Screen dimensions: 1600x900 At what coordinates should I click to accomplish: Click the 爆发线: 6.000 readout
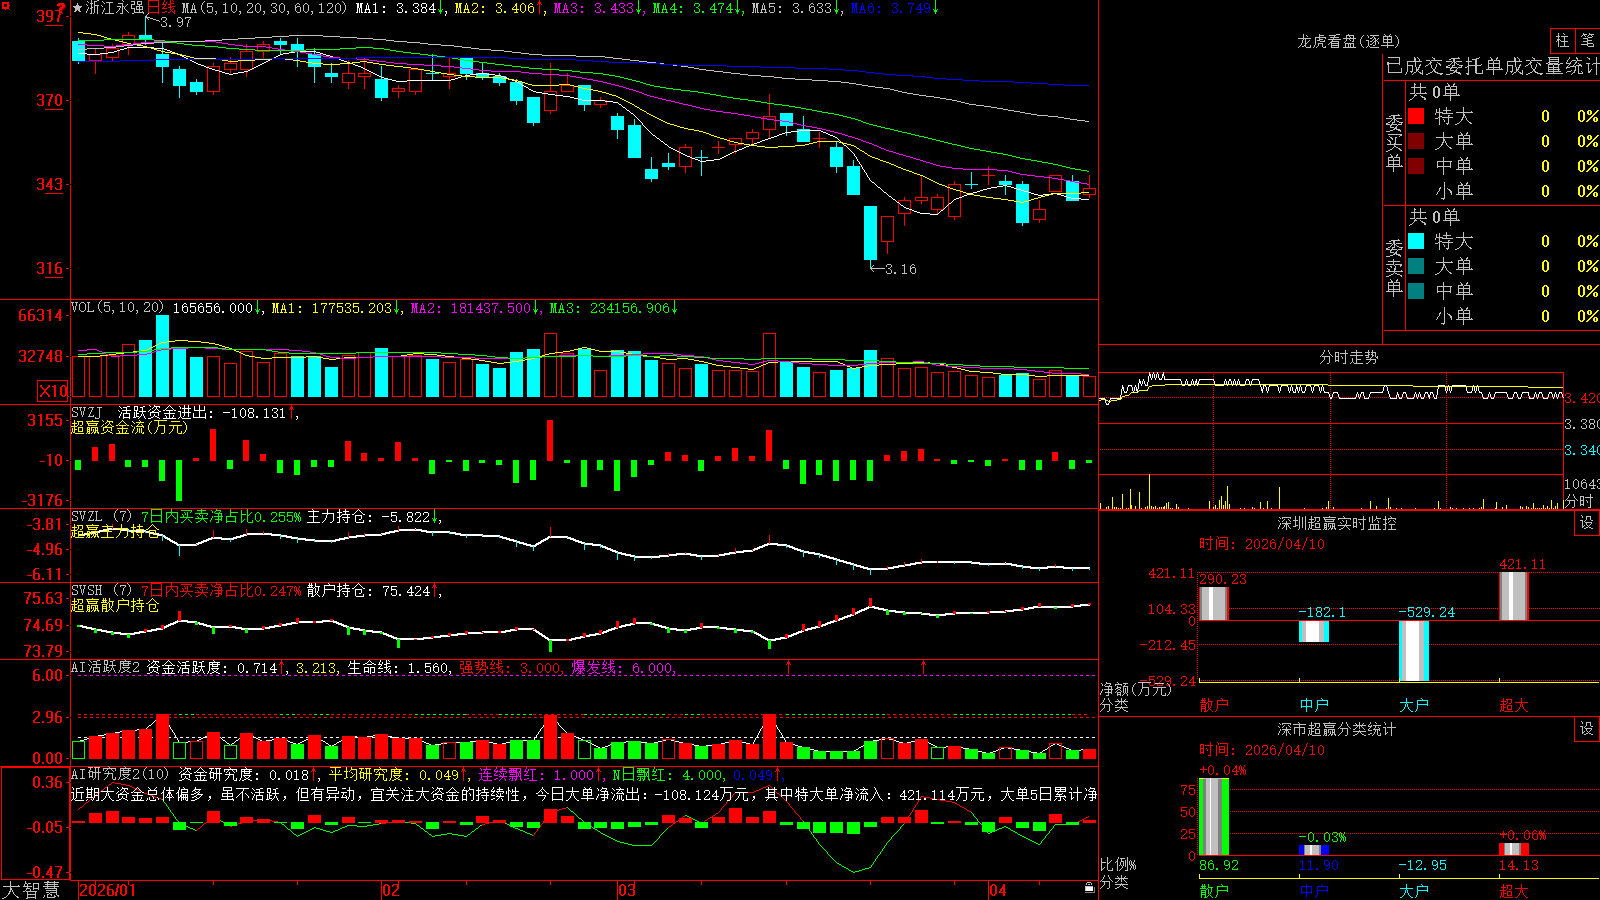(x=624, y=667)
